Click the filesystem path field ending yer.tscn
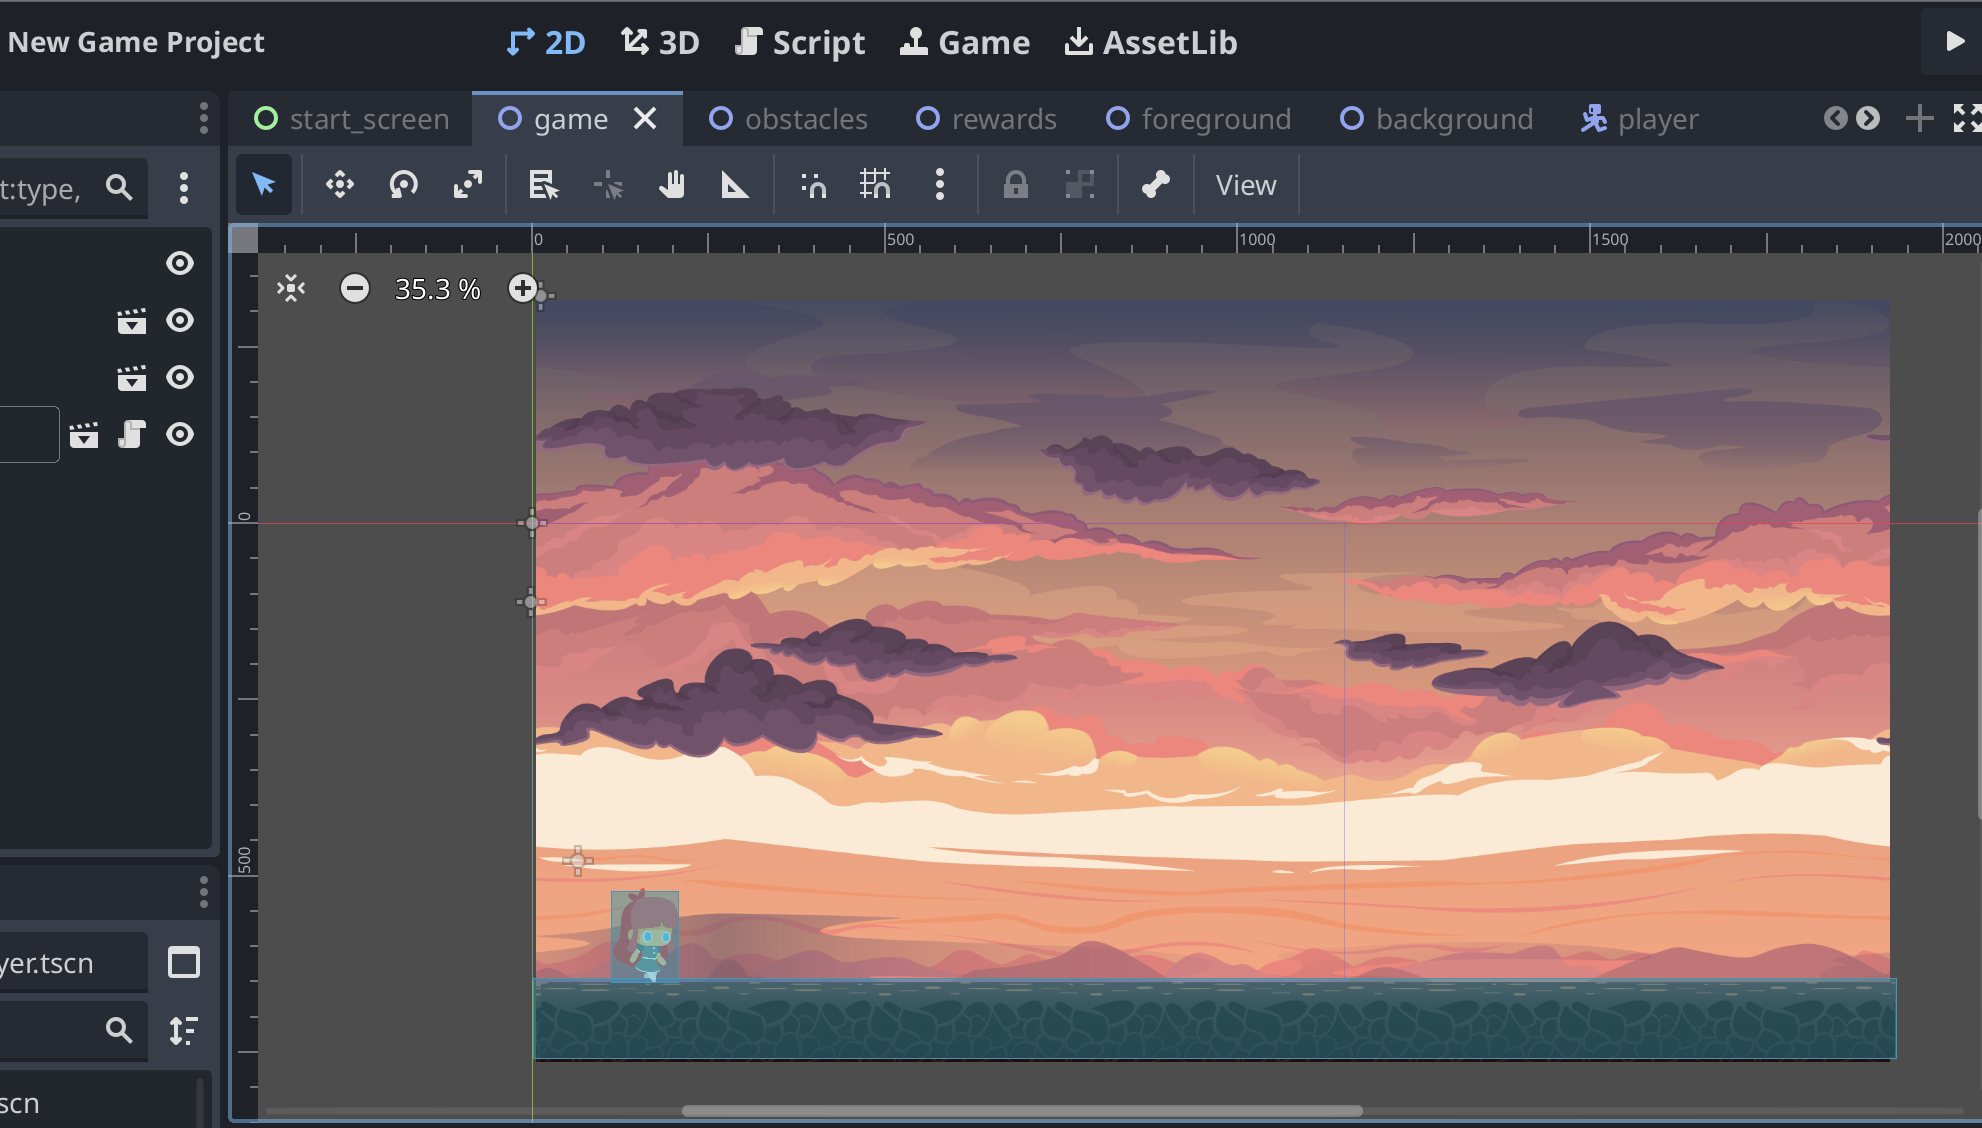The width and height of the screenshot is (1982, 1128). pos(74,963)
